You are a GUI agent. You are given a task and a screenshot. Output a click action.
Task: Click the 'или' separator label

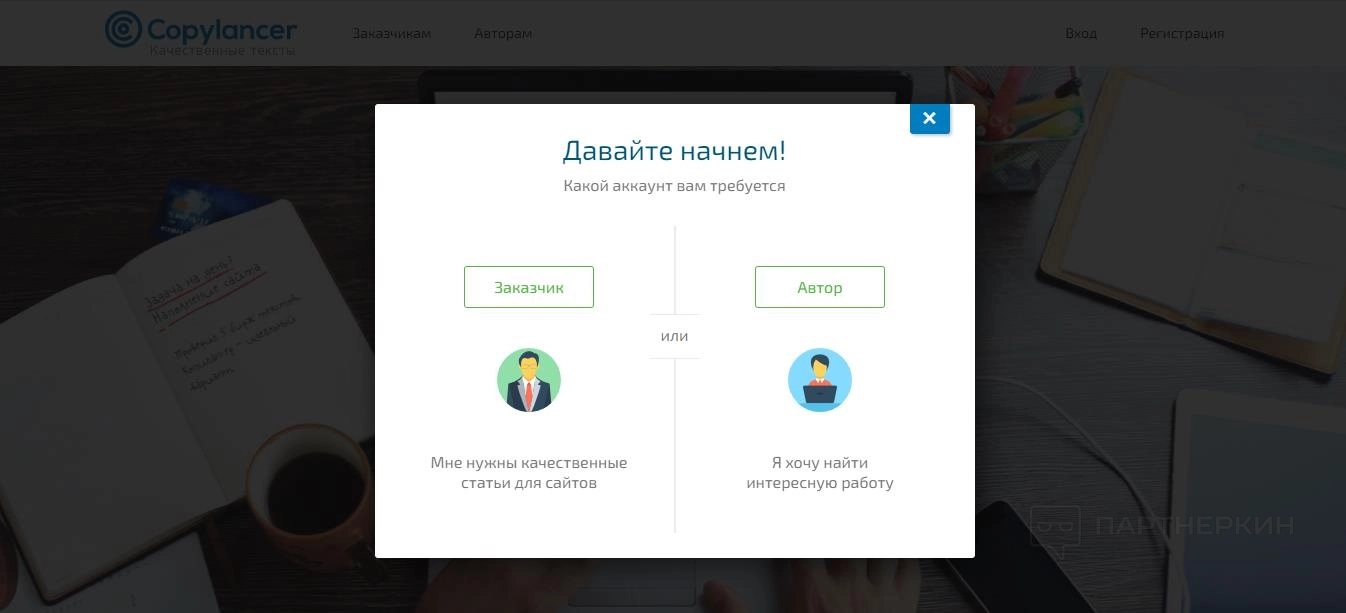675,336
